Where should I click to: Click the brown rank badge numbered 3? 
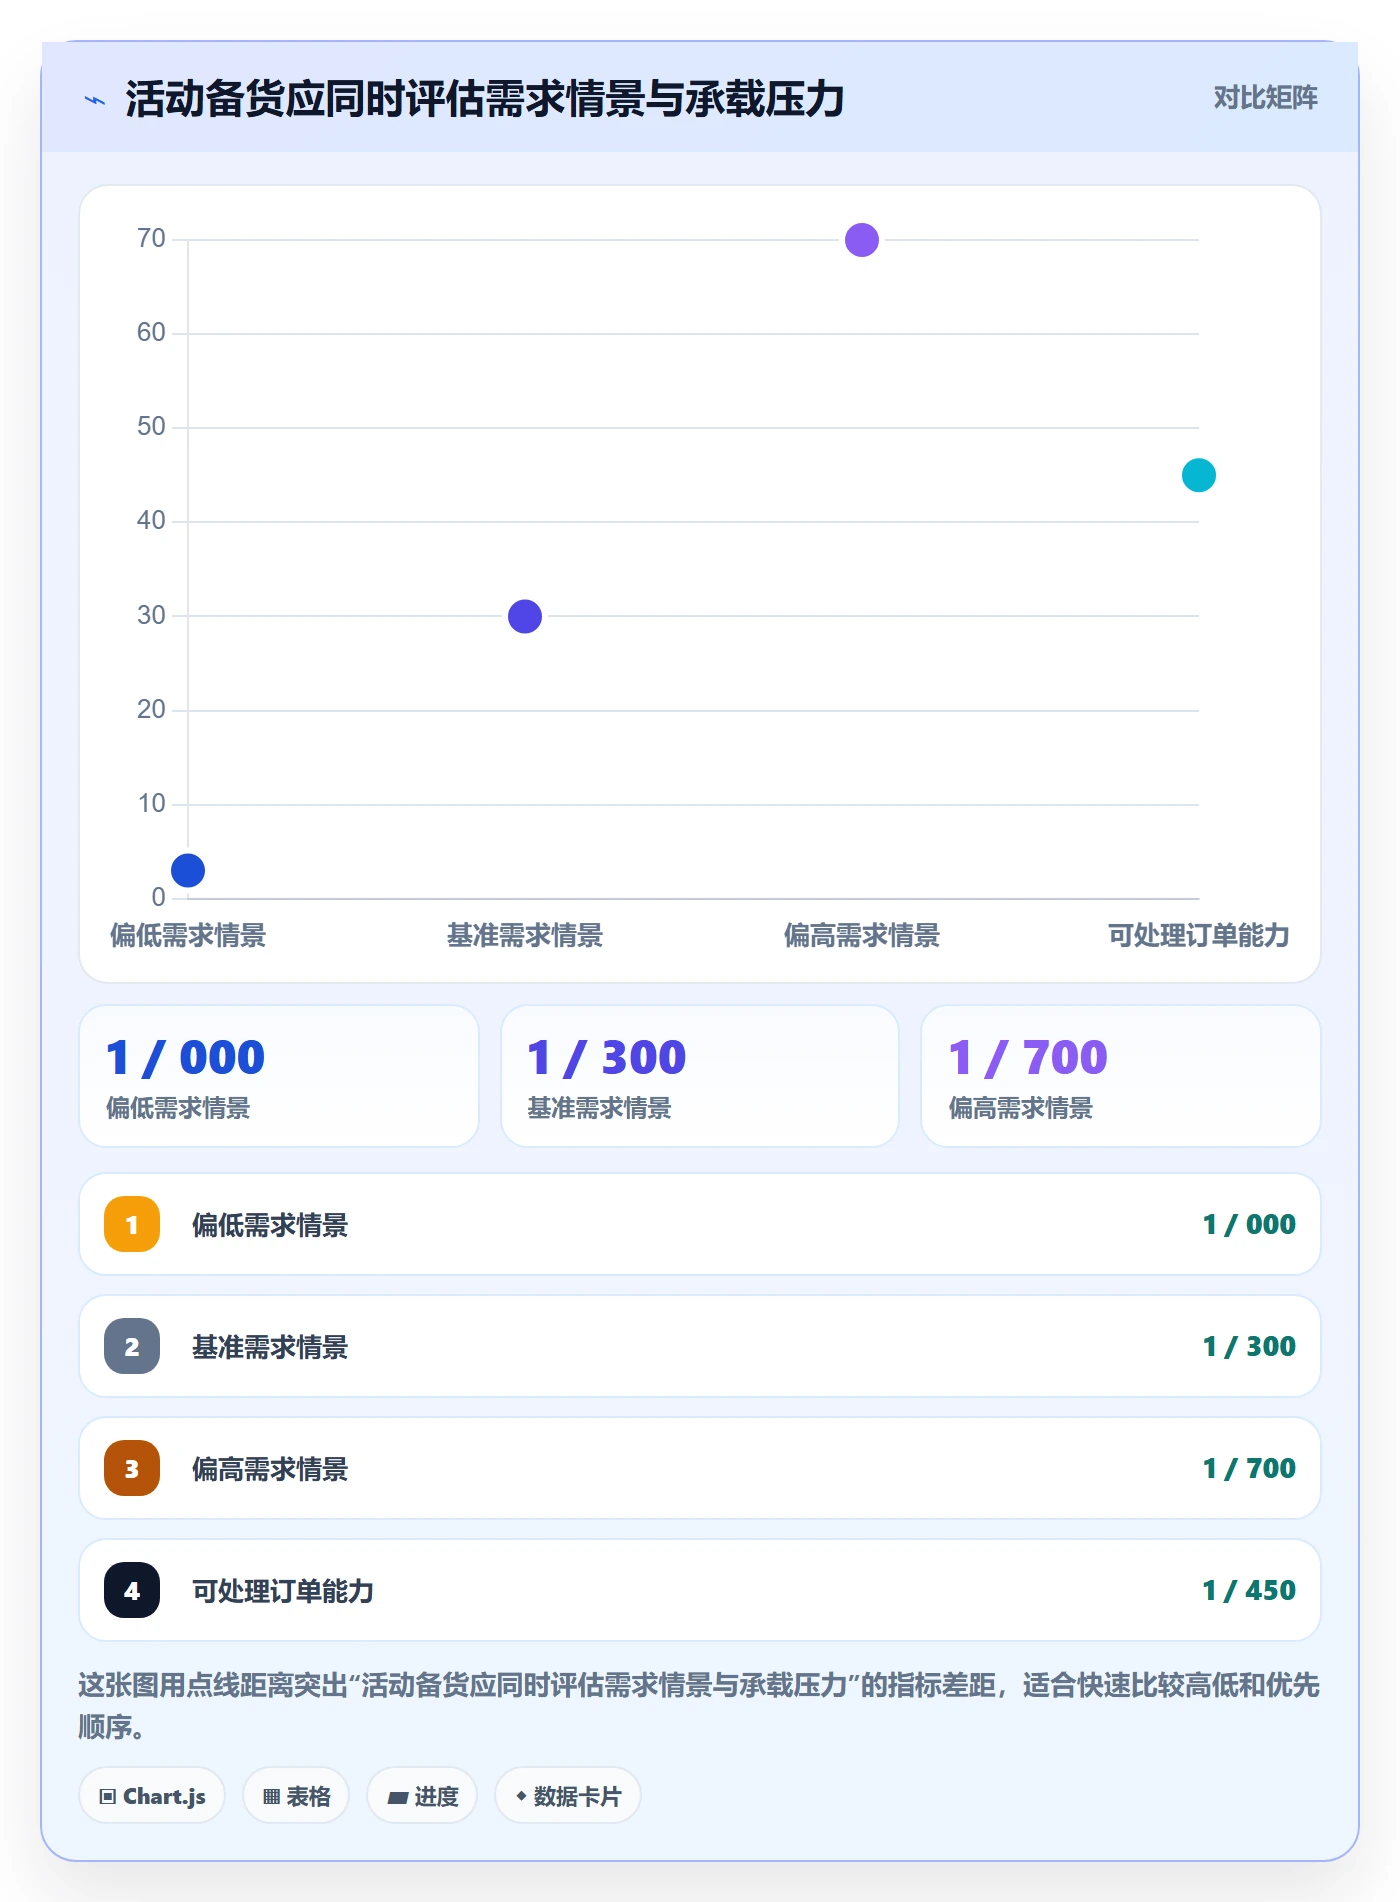[x=132, y=1468]
